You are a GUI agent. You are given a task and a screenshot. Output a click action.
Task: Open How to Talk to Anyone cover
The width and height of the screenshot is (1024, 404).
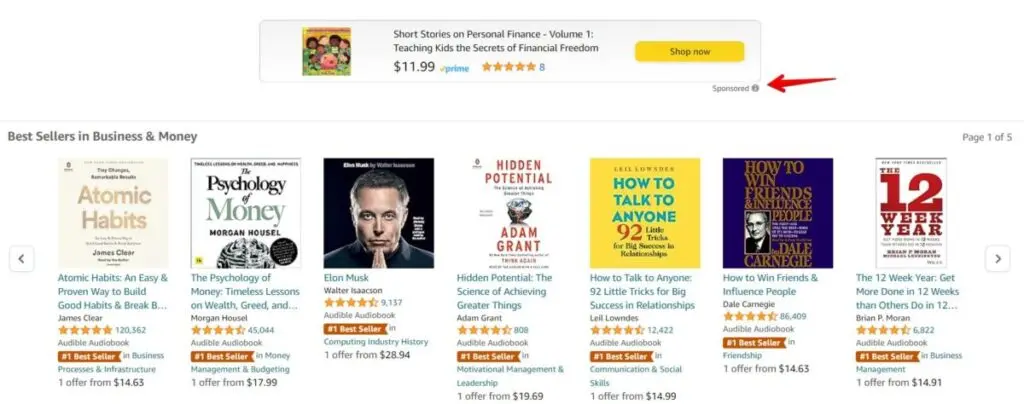[644, 213]
